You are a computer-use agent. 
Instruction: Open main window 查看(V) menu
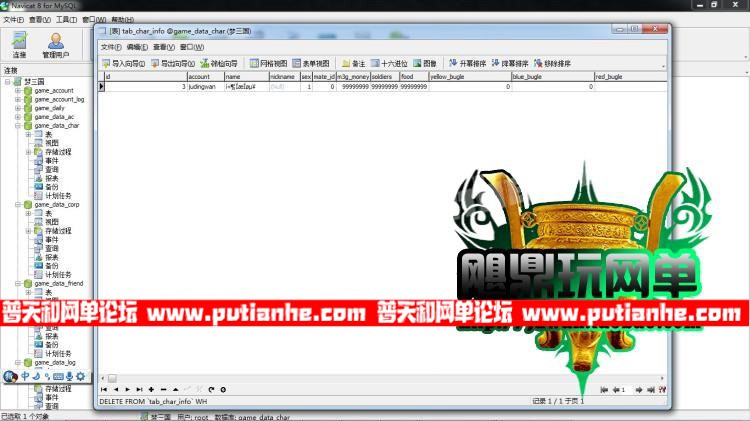[40, 20]
